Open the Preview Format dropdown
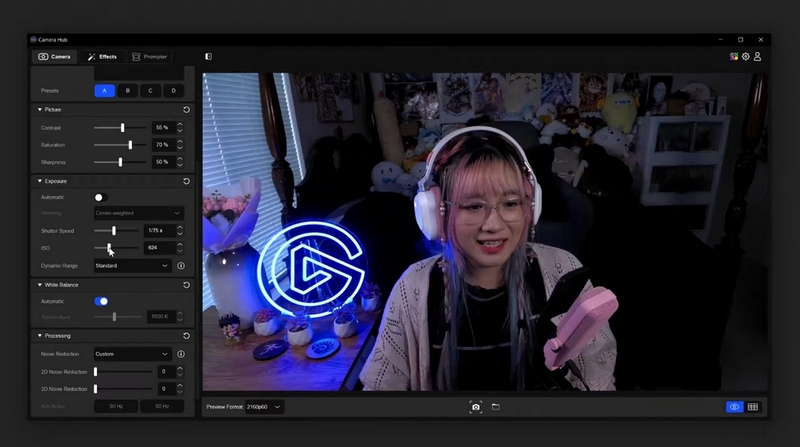This screenshot has width=800, height=447. point(264,407)
